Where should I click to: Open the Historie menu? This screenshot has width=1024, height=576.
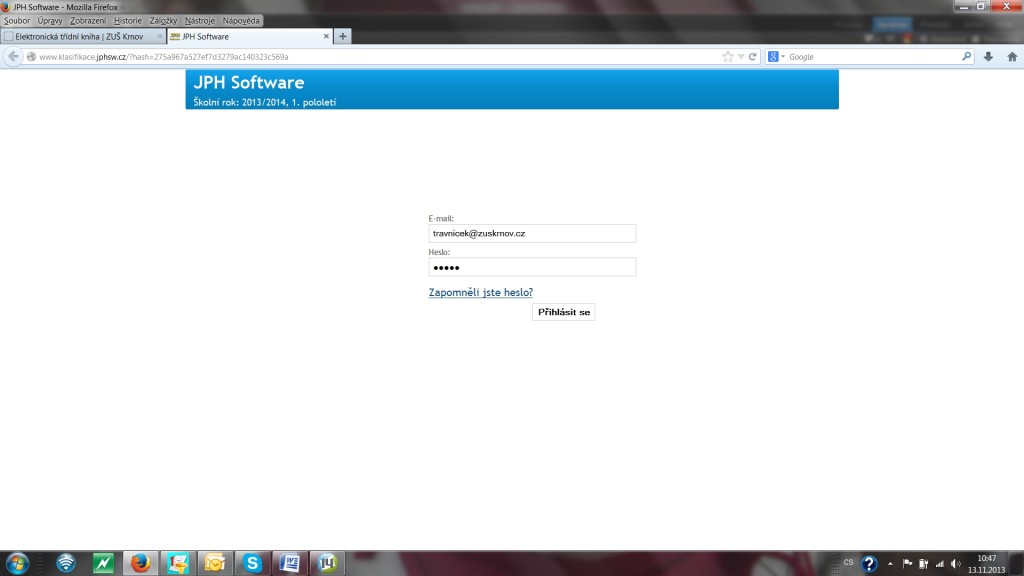click(x=127, y=21)
